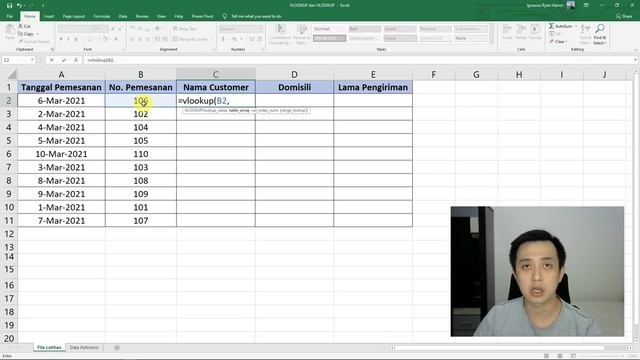Expand the formula bar with its chevron

[635, 60]
